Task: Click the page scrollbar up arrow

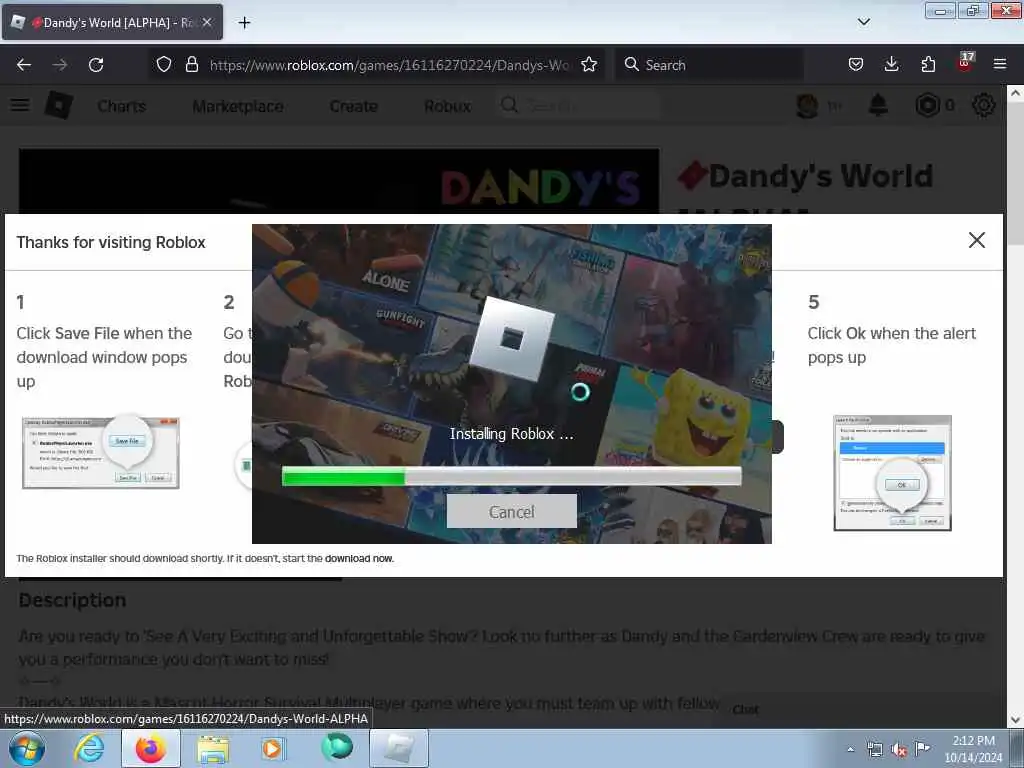Action: [1015, 93]
